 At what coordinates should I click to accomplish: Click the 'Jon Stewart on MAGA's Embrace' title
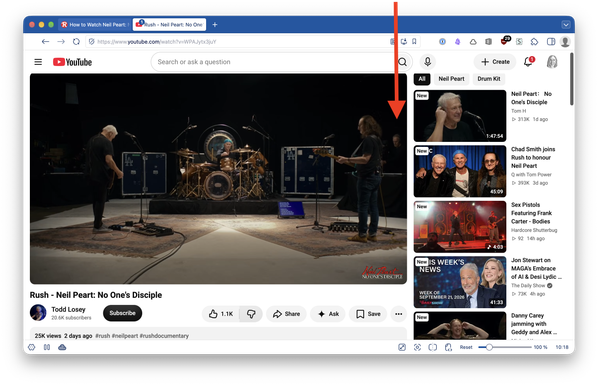coord(536,268)
